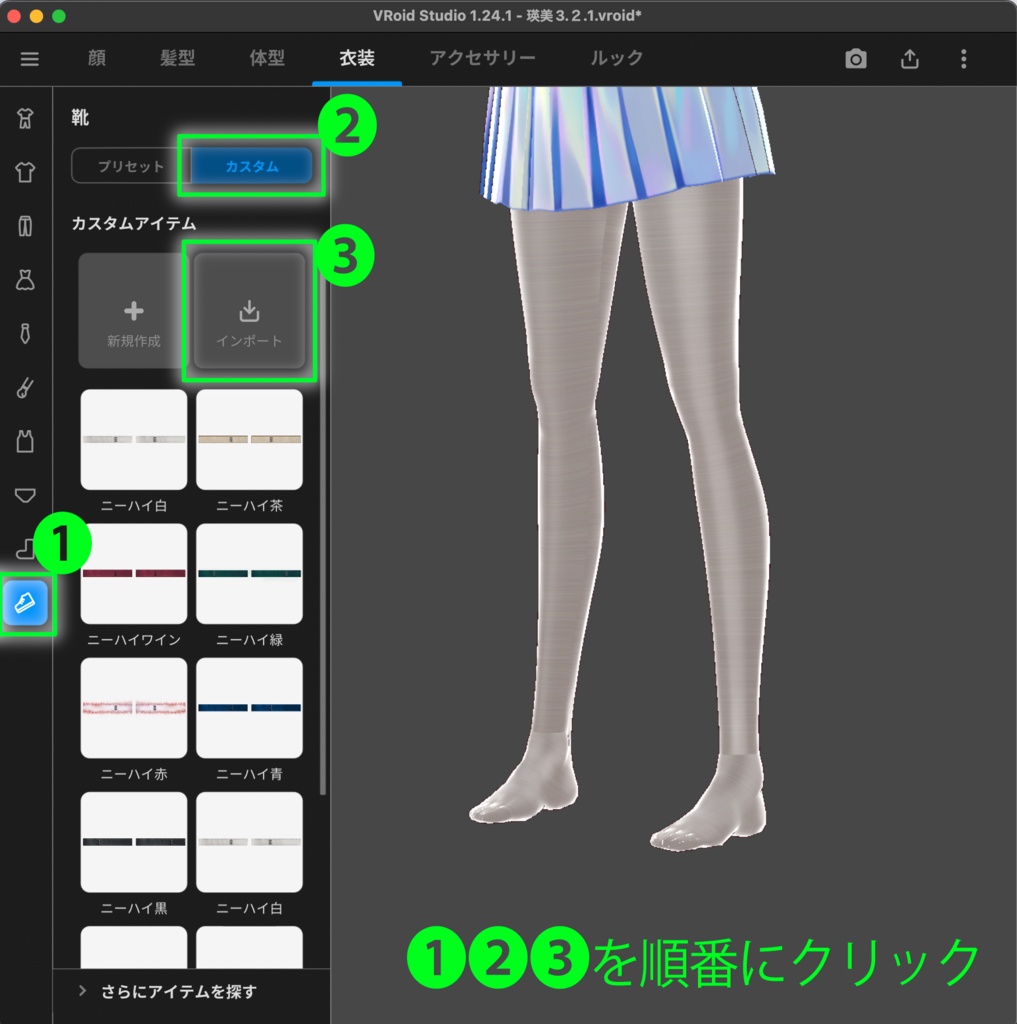This screenshot has height=1024, width=1017.
Task: Open the camera photo booth icon
Action: pyautogui.click(x=856, y=59)
